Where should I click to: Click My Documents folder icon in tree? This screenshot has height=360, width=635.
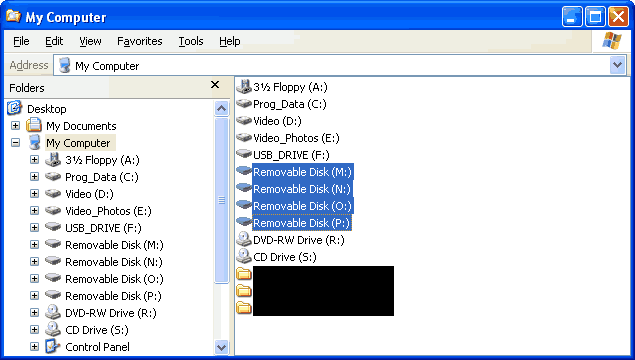pyautogui.click(x=34, y=125)
